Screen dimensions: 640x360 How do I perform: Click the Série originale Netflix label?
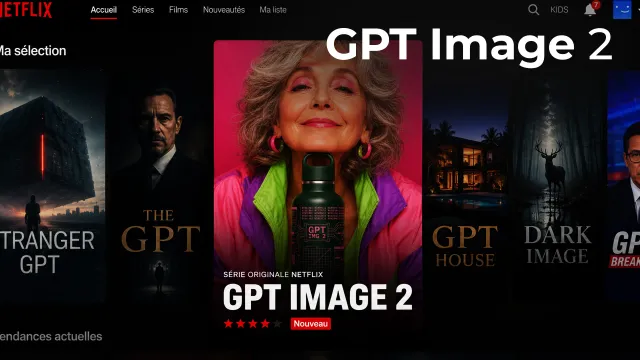(273, 275)
